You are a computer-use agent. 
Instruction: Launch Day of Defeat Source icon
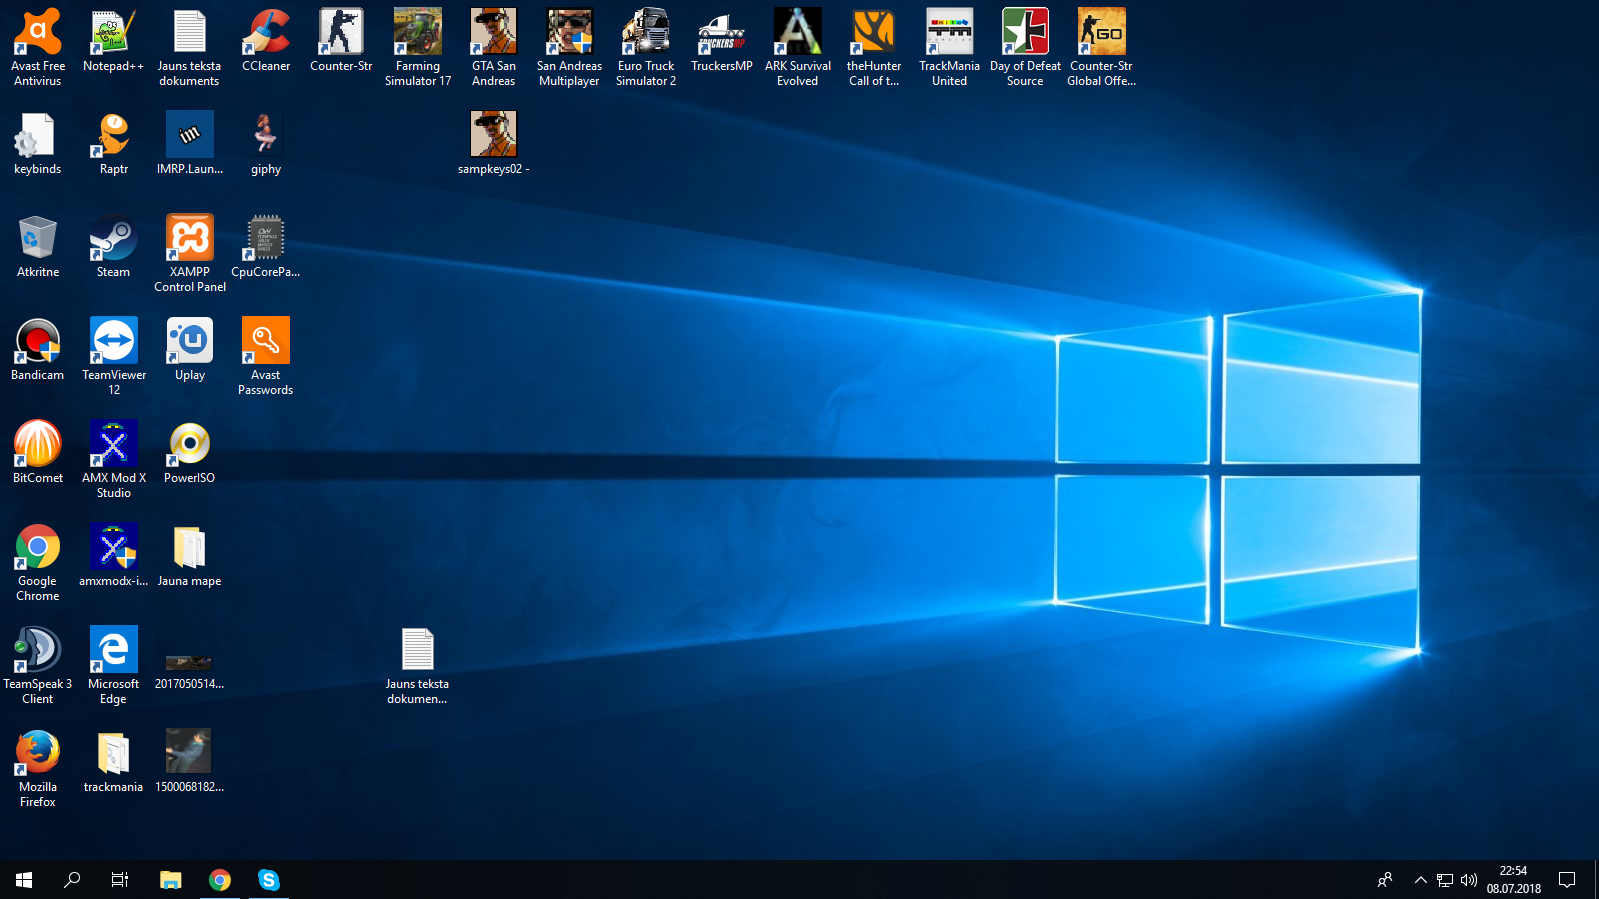(1025, 47)
